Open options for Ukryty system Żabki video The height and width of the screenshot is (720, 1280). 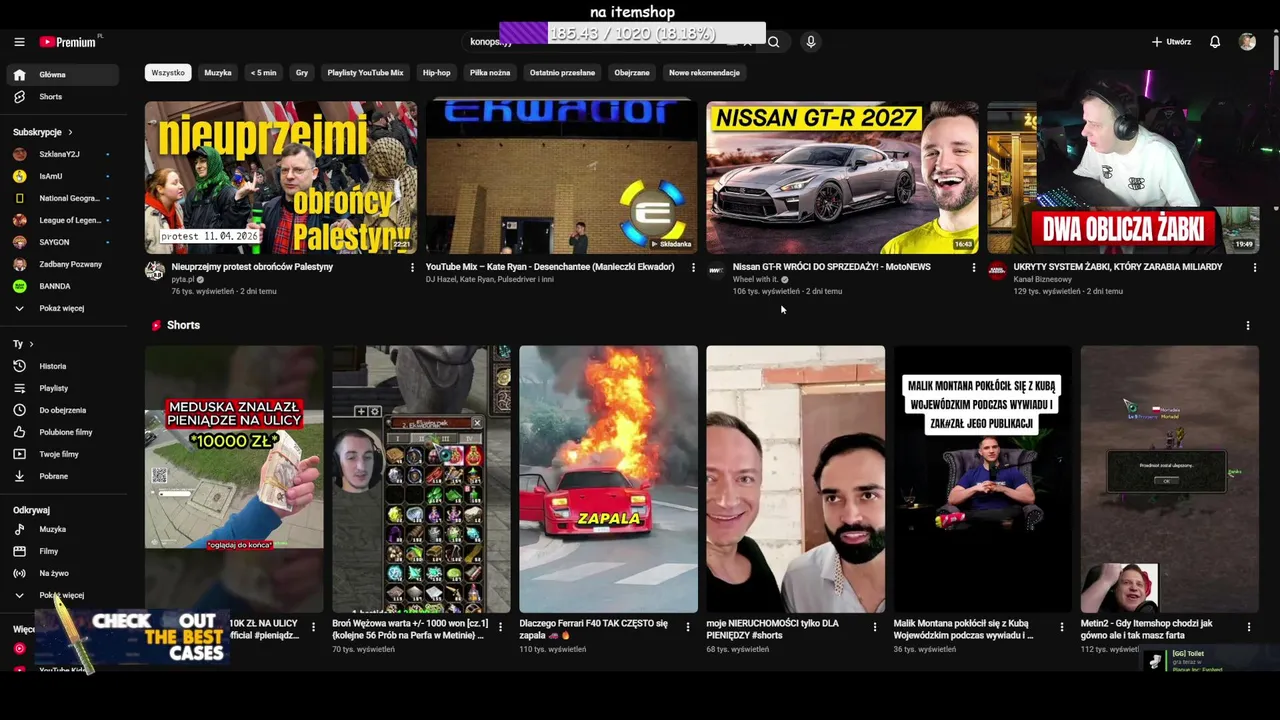click(1255, 268)
